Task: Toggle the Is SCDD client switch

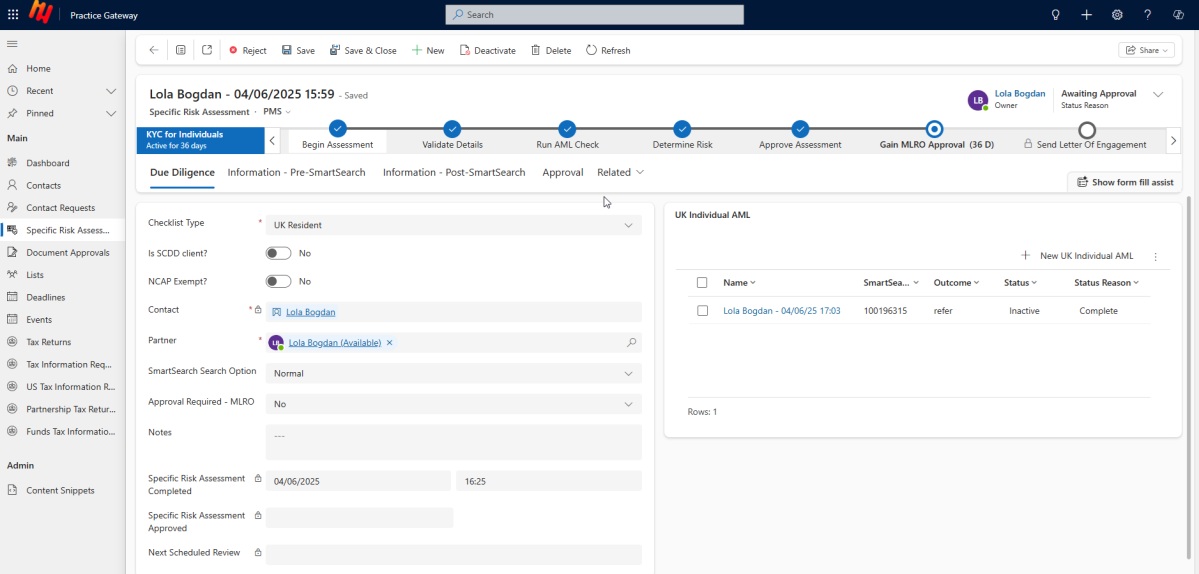Action: (x=278, y=253)
